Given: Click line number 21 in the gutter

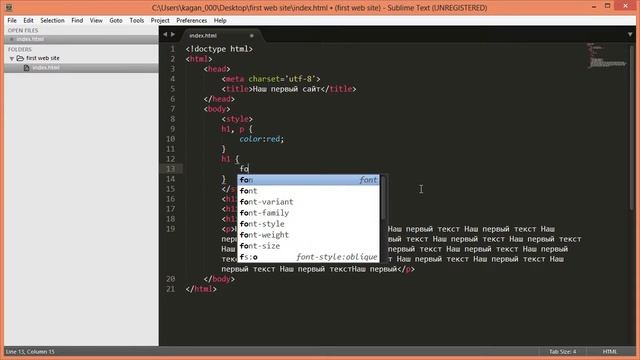Looking at the screenshot, I should click(170, 289).
